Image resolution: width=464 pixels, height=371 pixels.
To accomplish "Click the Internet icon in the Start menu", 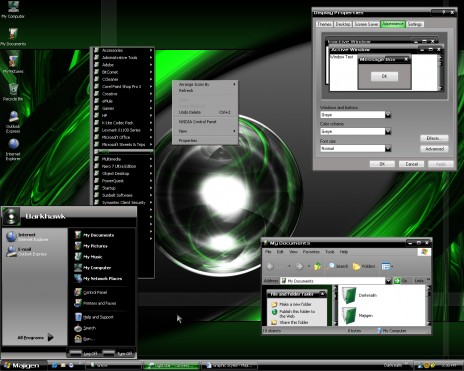I will 11,236.
